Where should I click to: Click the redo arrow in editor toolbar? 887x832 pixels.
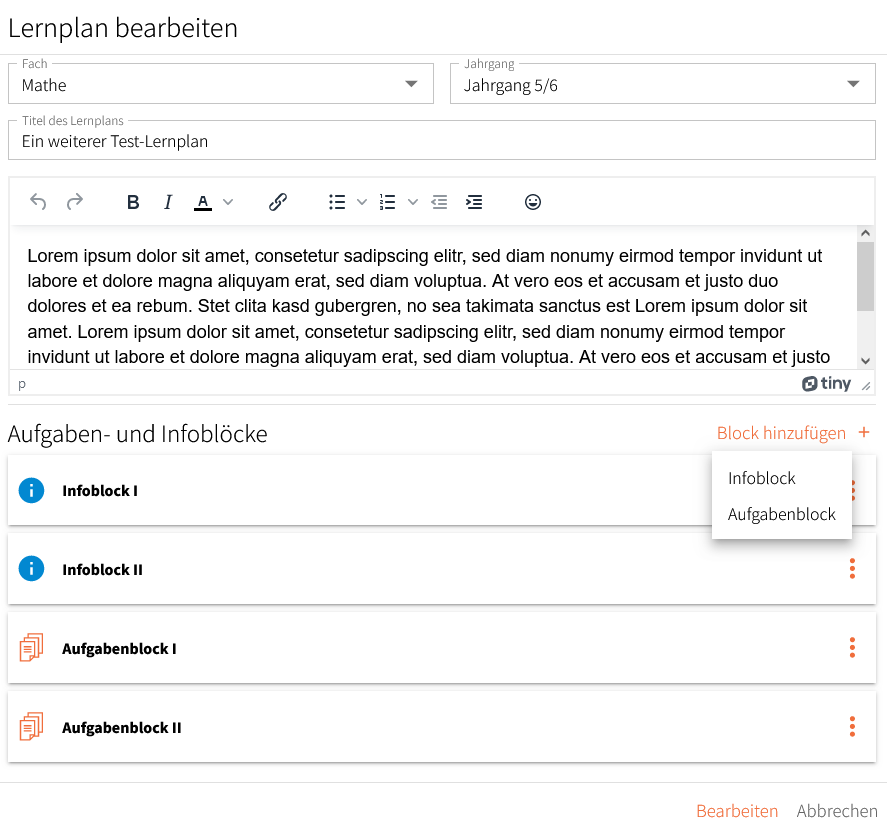point(75,202)
